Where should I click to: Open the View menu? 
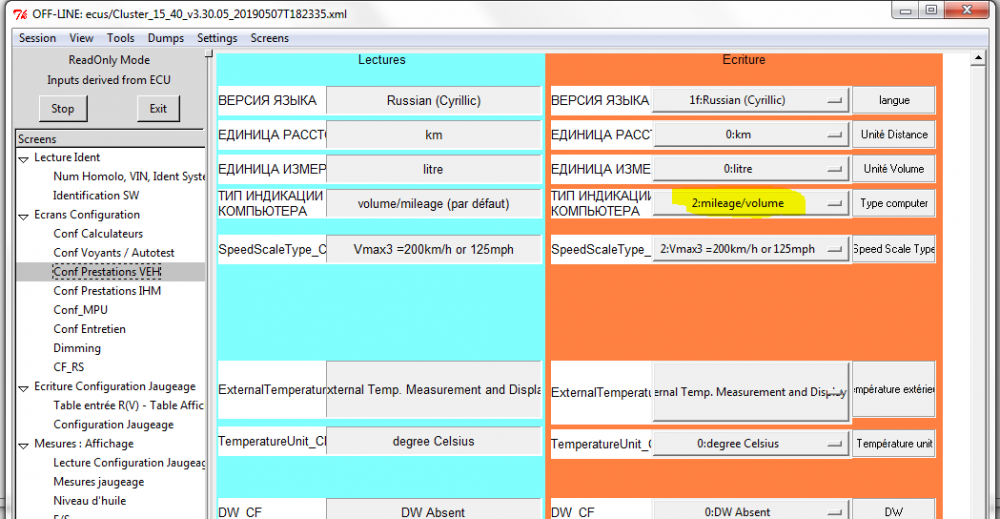[x=81, y=38]
